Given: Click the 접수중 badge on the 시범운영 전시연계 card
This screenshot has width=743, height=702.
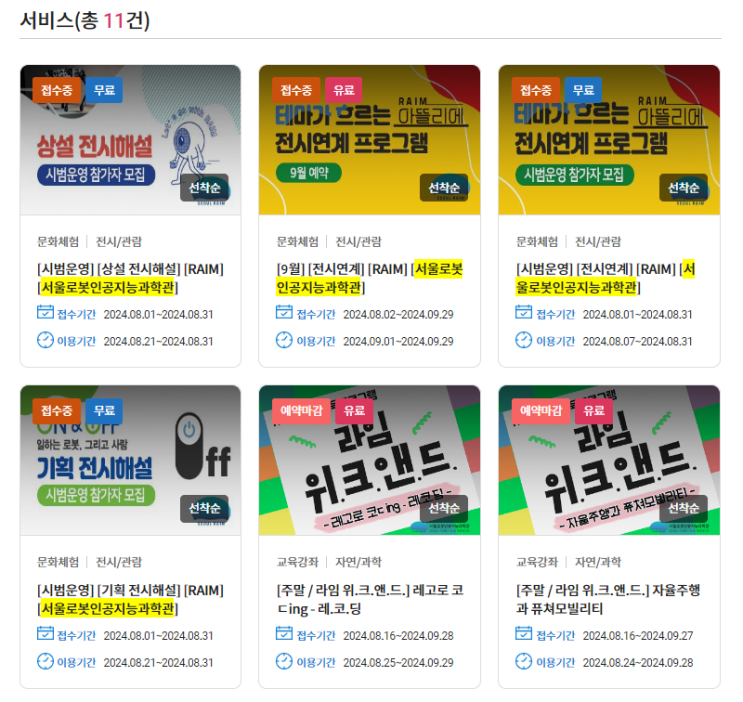Looking at the screenshot, I should point(535,90).
